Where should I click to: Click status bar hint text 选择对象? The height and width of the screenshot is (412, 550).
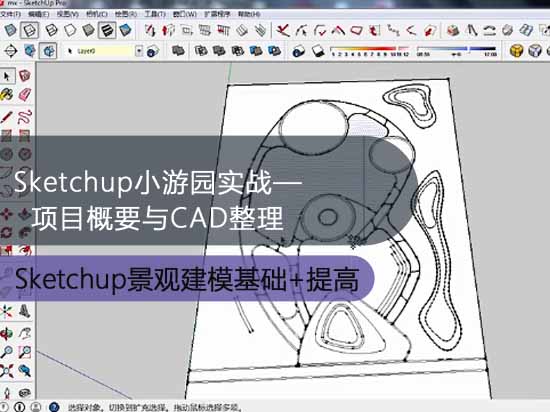[85, 407]
